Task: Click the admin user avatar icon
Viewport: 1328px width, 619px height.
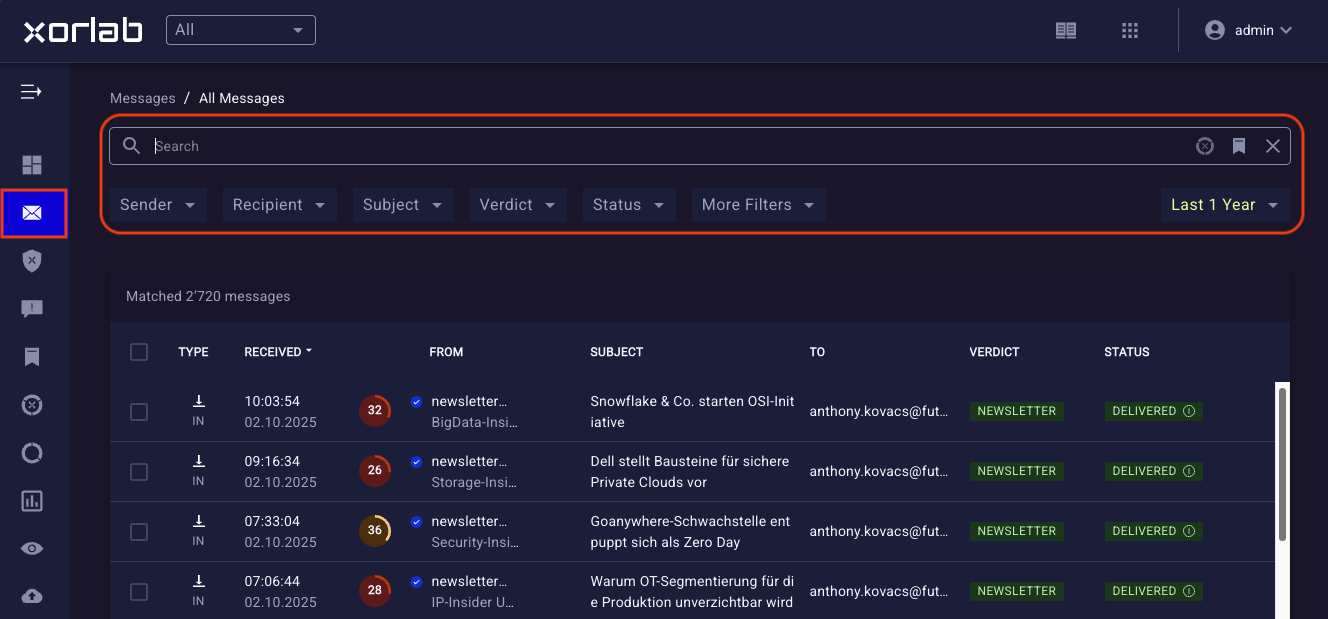Action: click(x=1215, y=30)
